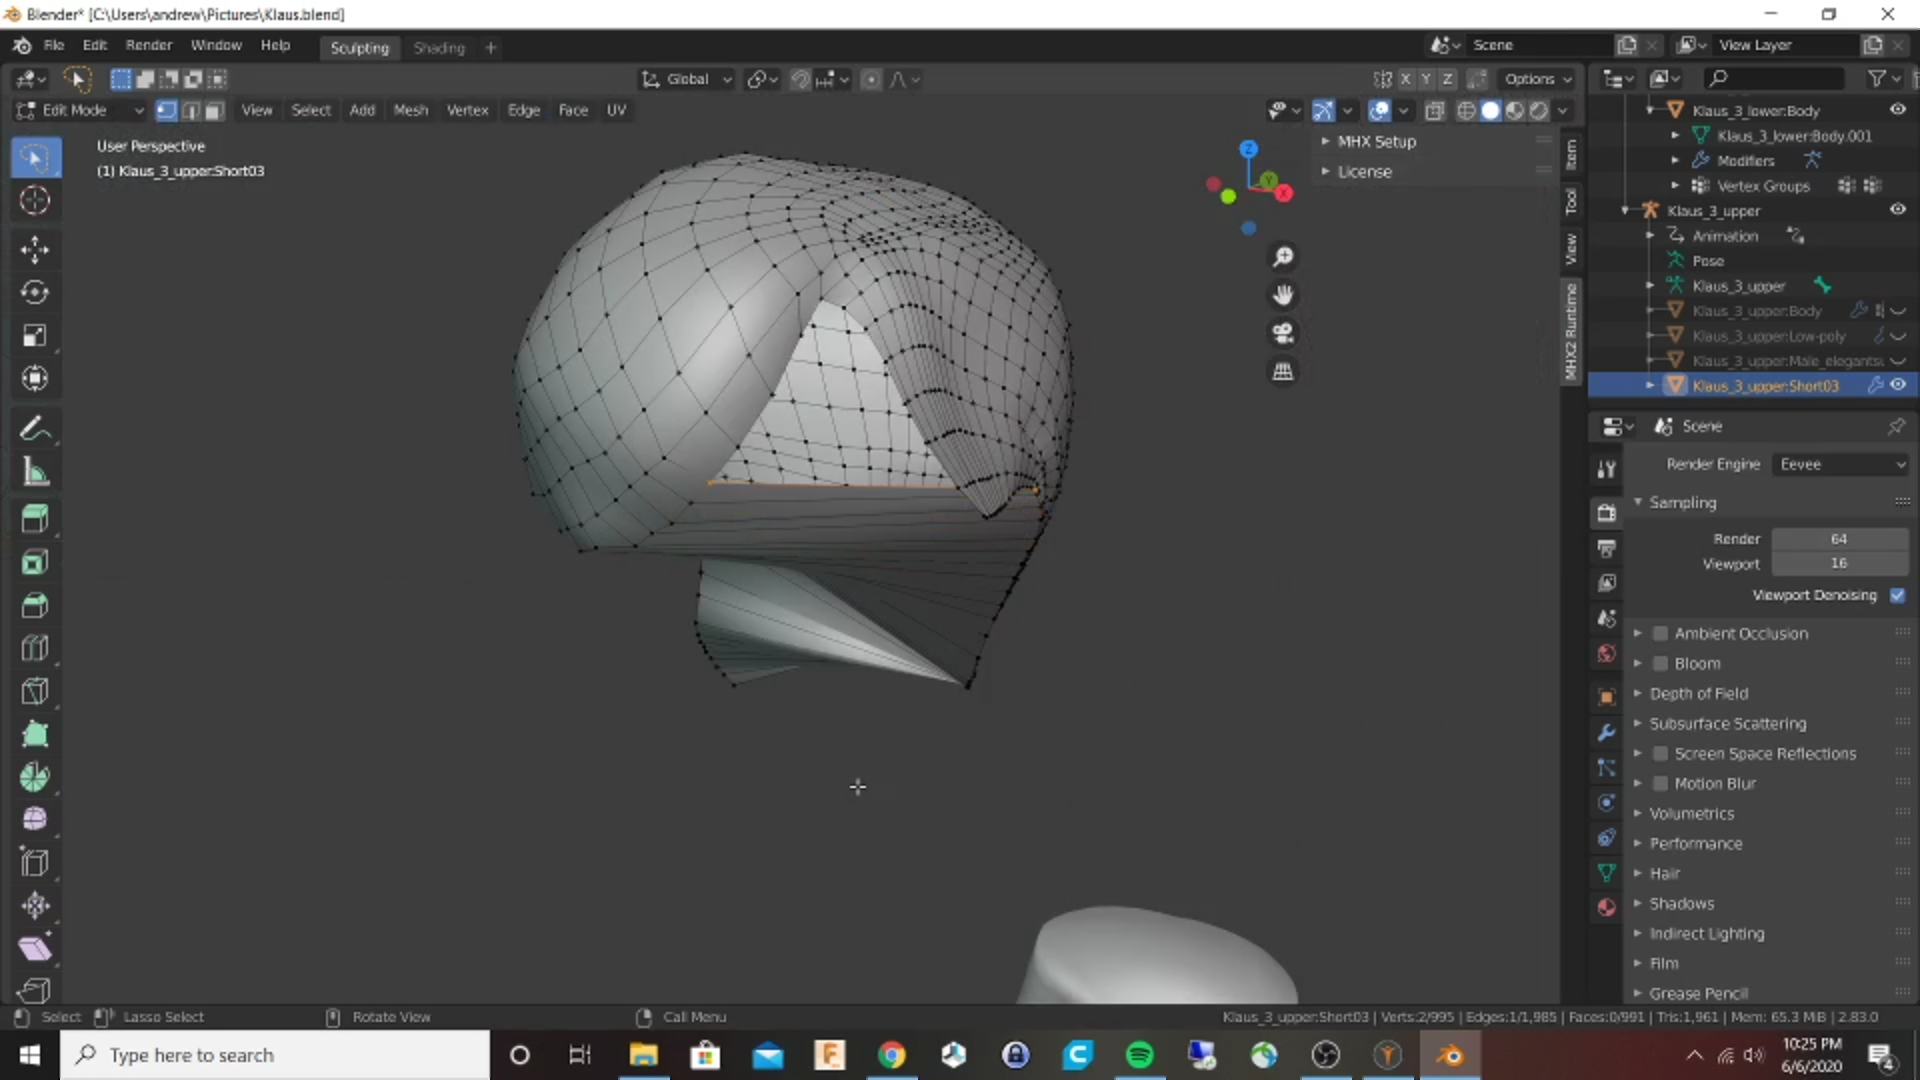Select the Annotate tool
The height and width of the screenshot is (1080, 1920).
click(35, 428)
